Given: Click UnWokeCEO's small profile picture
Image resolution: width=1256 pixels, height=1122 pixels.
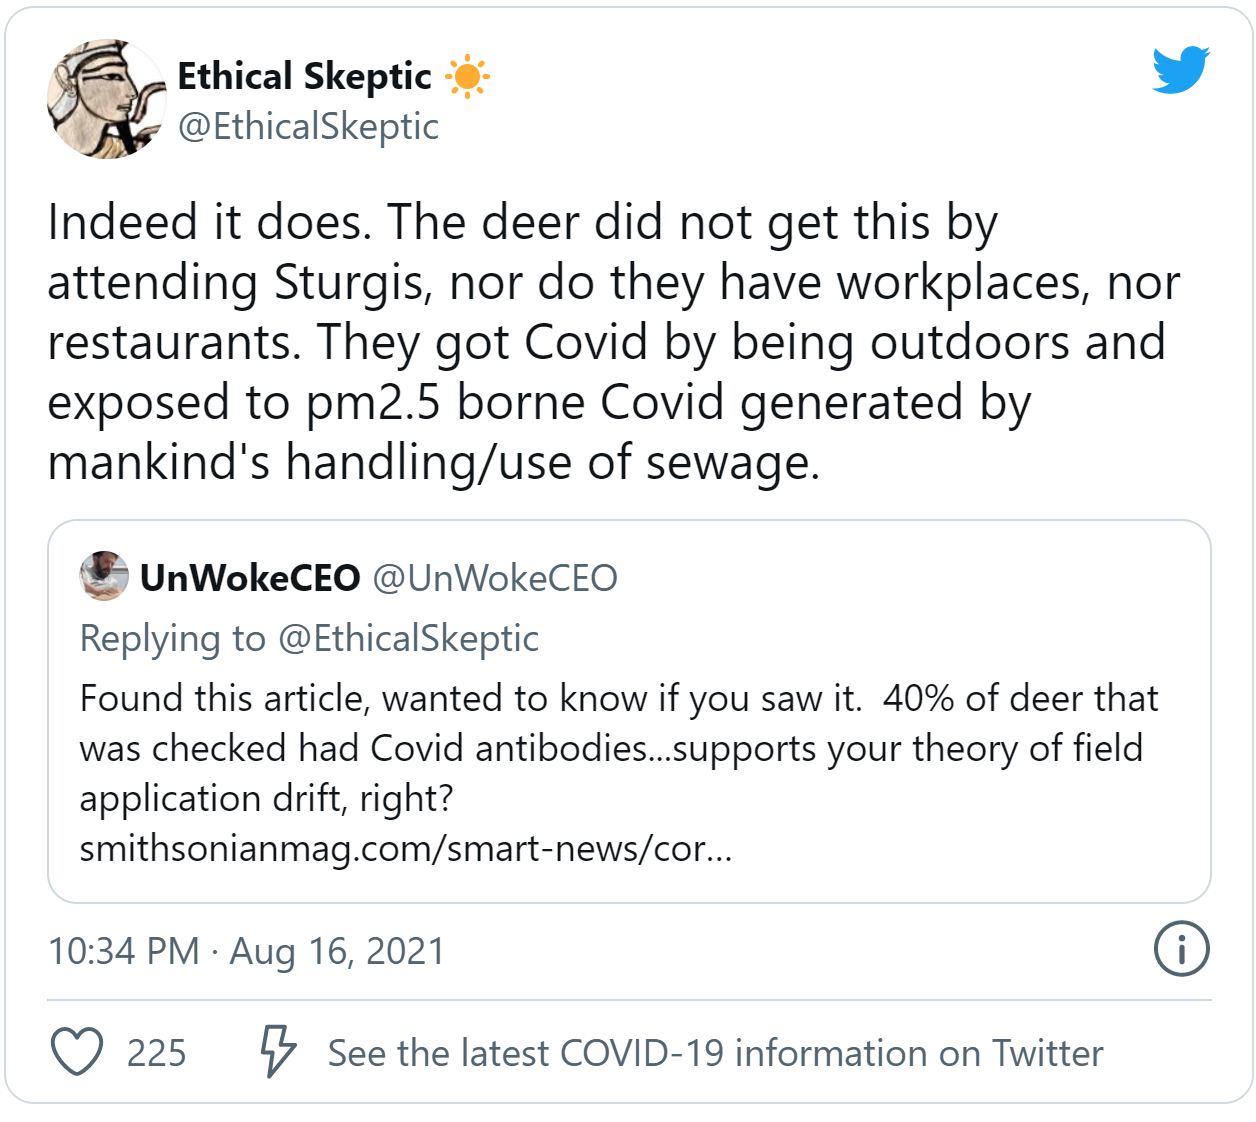Looking at the screenshot, I should pos(104,576).
